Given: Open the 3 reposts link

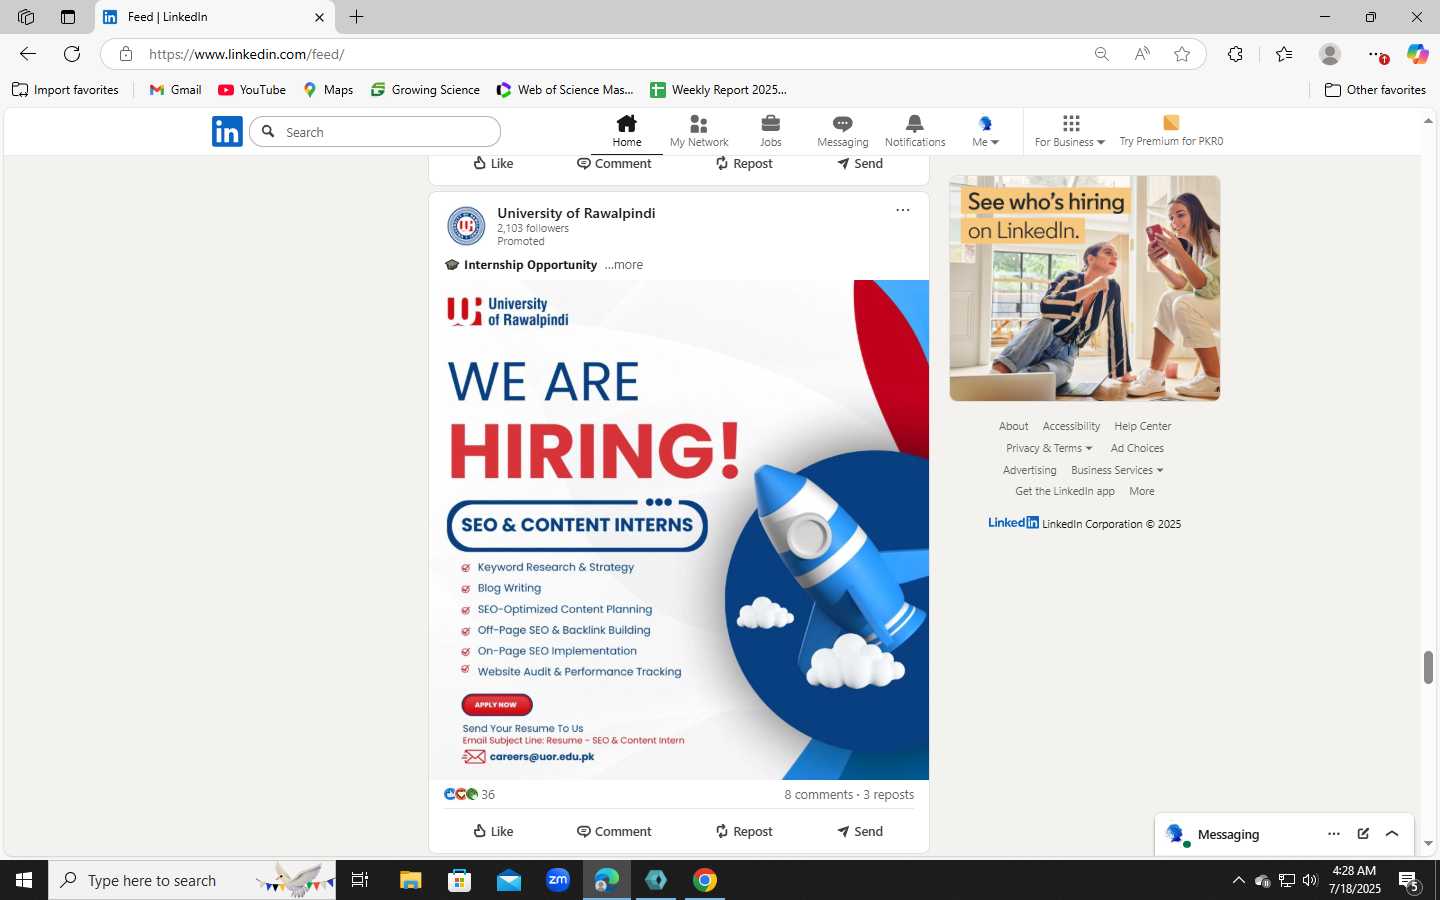Looking at the screenshot, I should pos(889,794).
